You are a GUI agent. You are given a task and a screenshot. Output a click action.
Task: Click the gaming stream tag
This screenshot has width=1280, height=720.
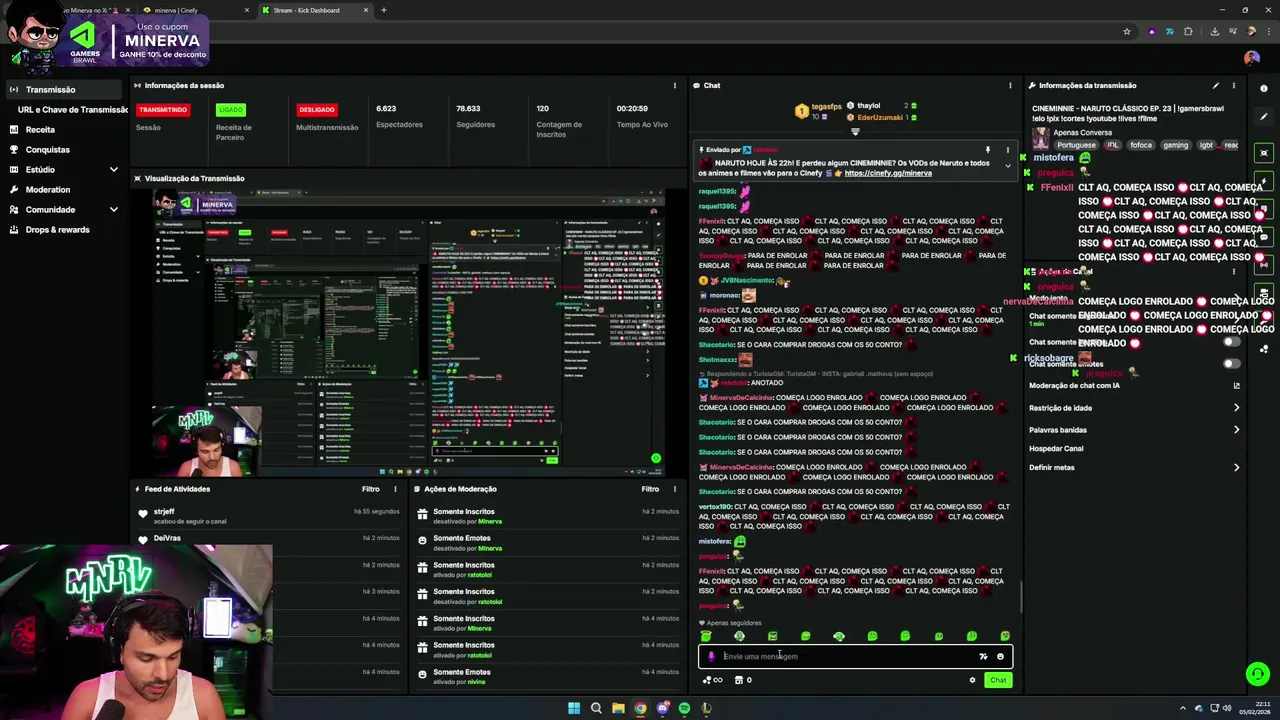point(1176,145)
